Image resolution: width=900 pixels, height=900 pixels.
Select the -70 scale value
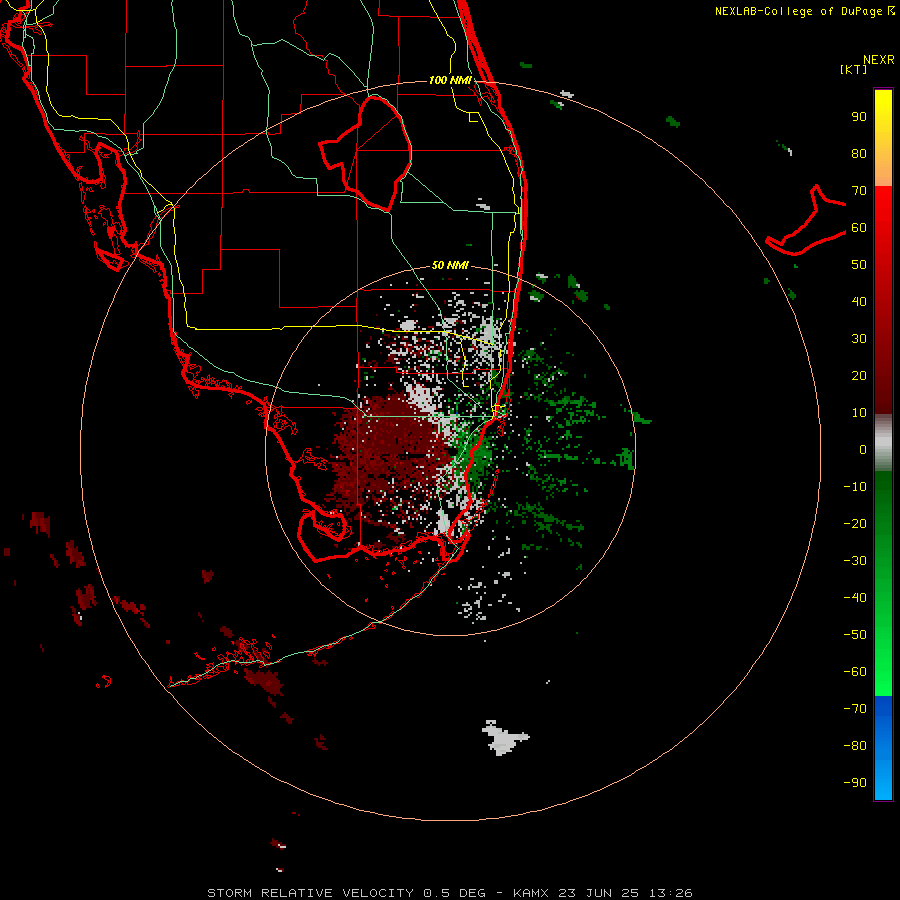pos(855,709)
